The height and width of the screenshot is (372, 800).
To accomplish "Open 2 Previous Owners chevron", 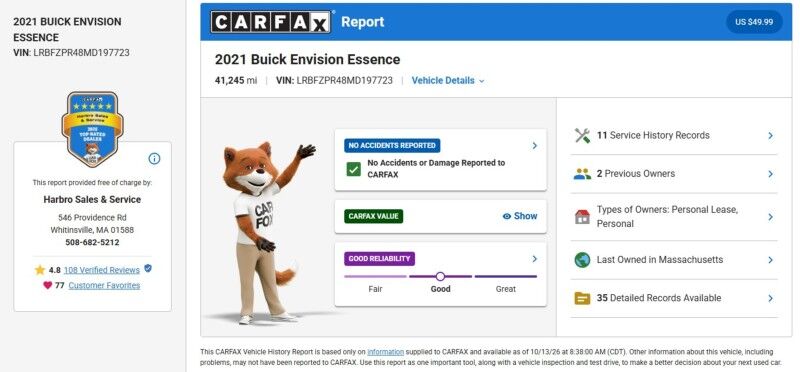I will pyautogui.click(x=770, y=174).
